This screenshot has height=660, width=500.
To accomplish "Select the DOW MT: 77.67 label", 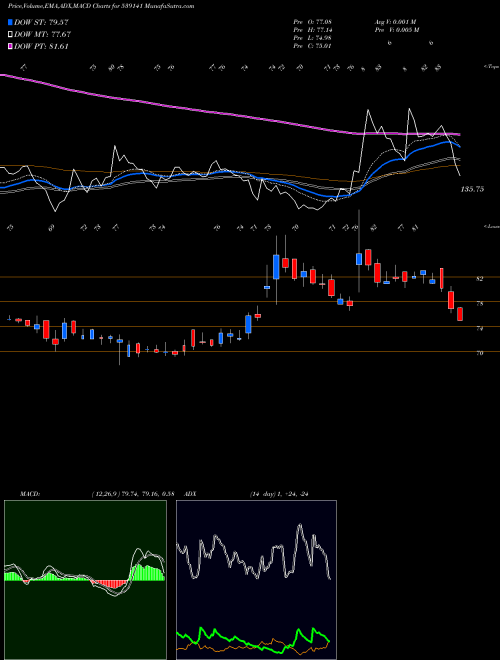I will [42, 35].
